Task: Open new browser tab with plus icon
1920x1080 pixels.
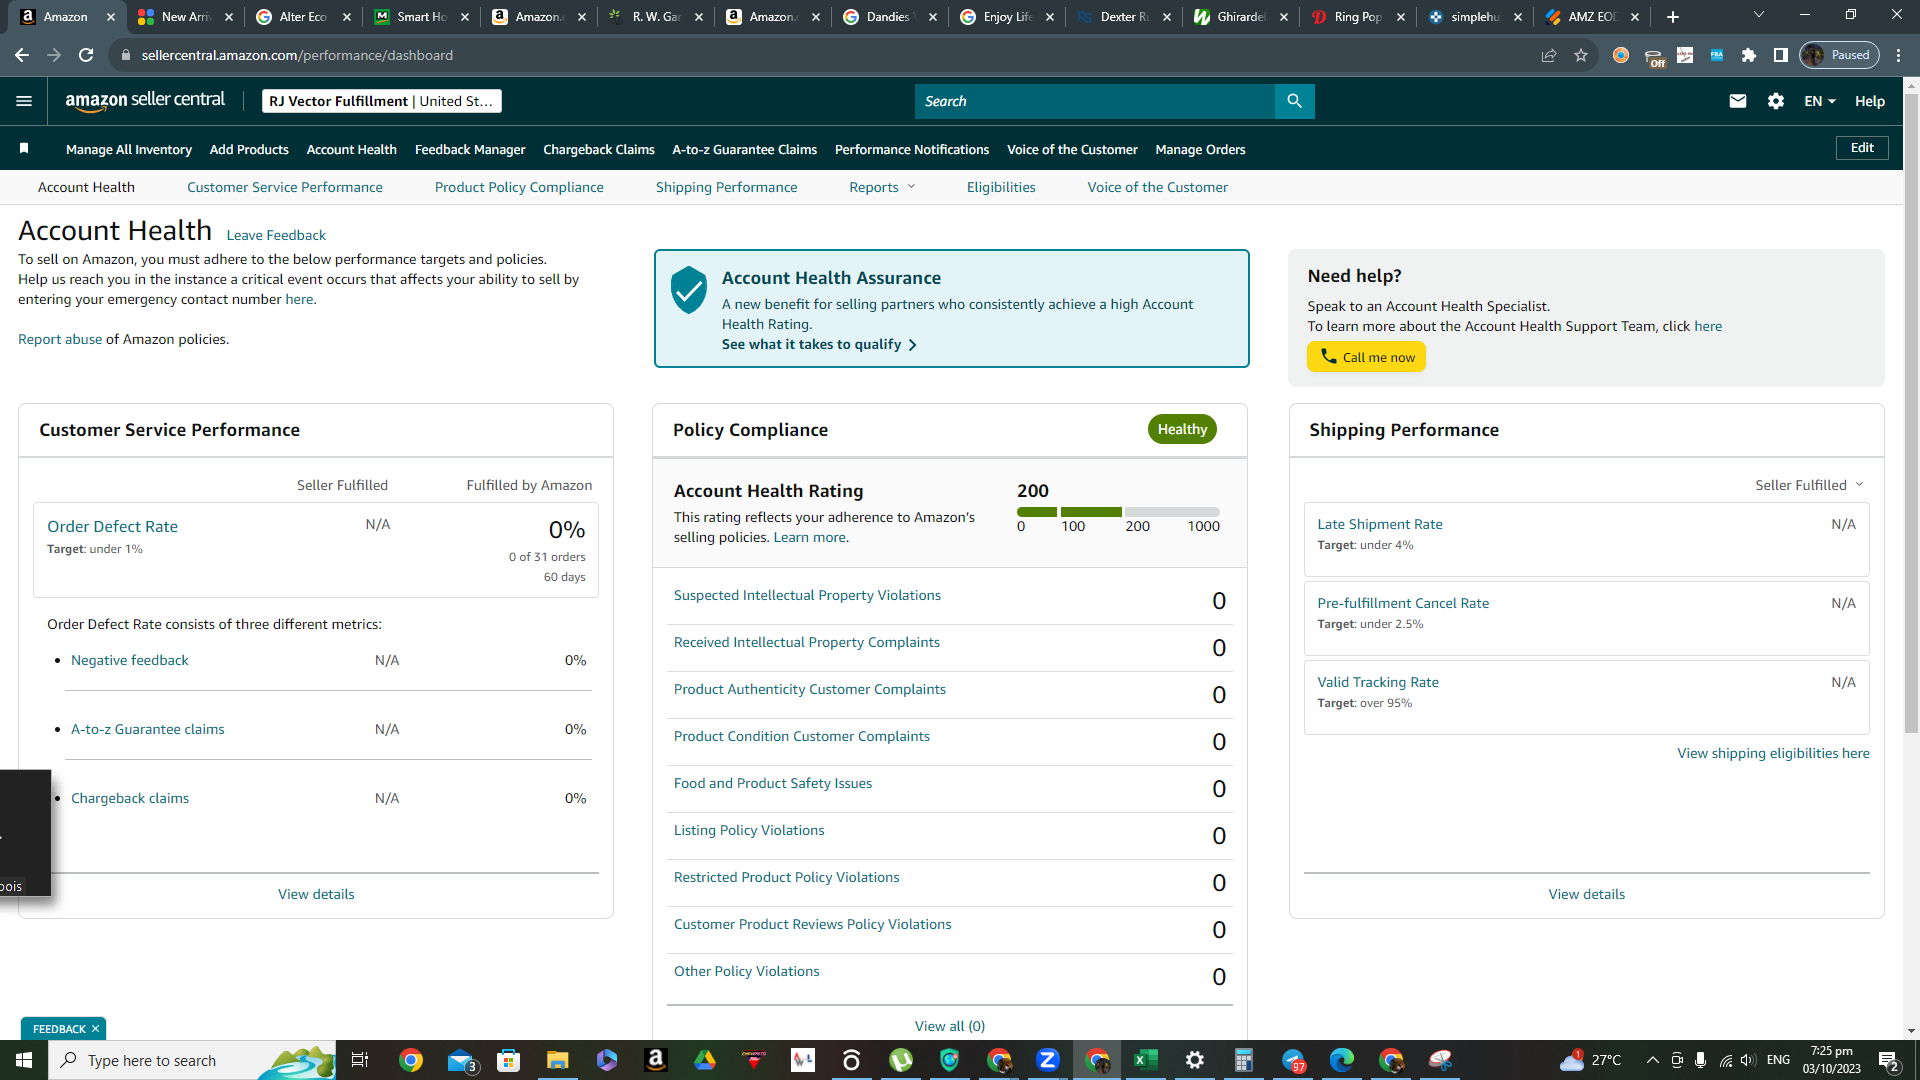Action: tap(1673, 17)
